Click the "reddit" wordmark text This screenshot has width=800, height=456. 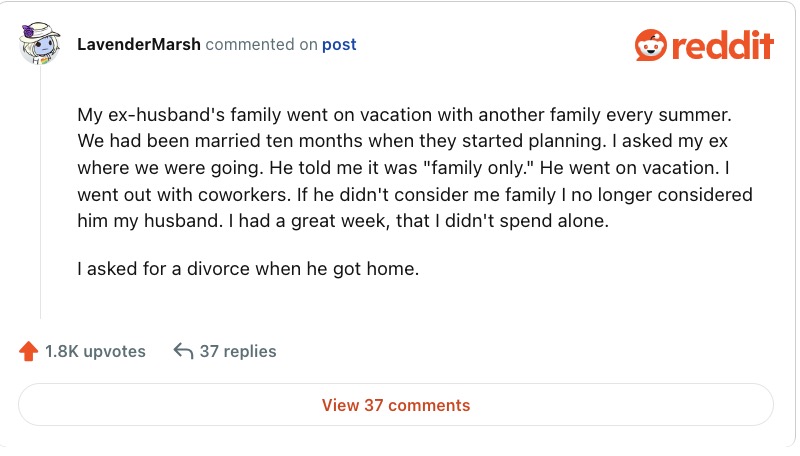[x=723, y=45]
